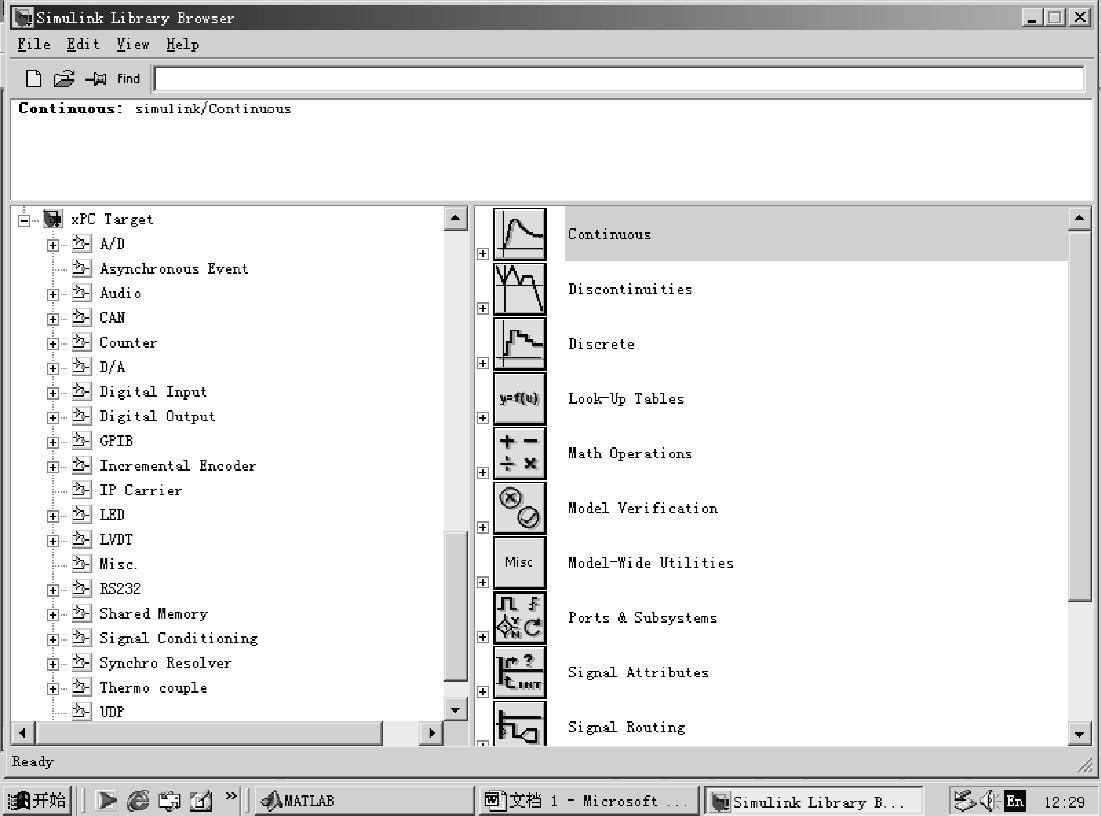Click the IP Carrier library node icon
This screenshot has width=1101, height=816.
(x=81, y=489)
